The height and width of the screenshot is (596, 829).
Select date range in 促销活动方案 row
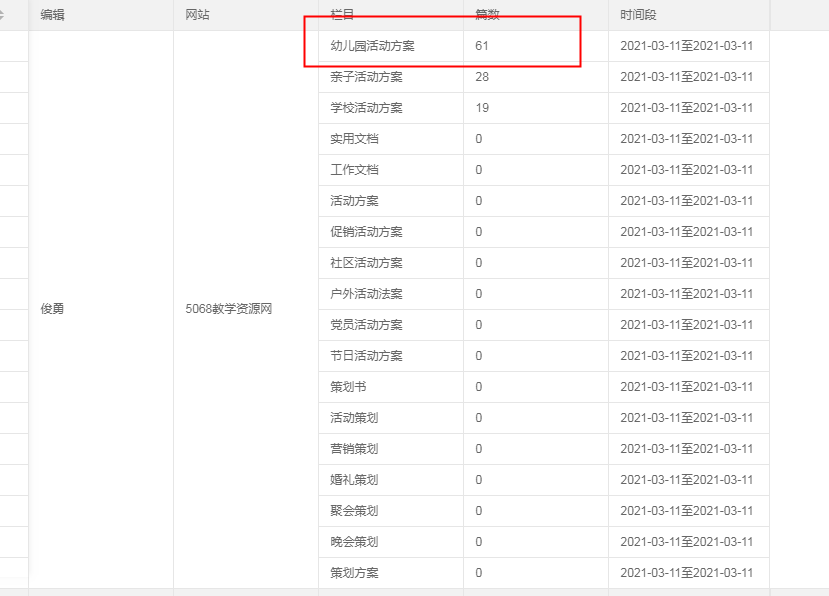[686, 232]
